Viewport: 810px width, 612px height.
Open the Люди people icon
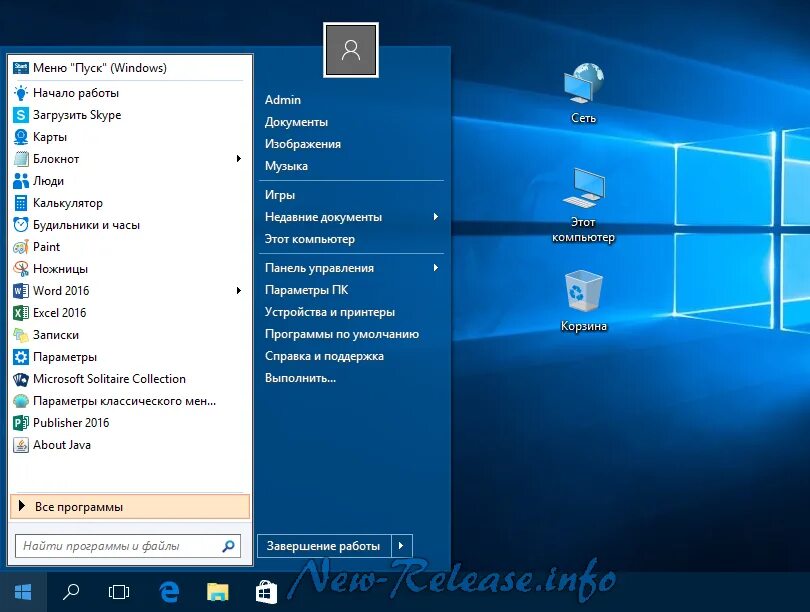click(21, 181)
